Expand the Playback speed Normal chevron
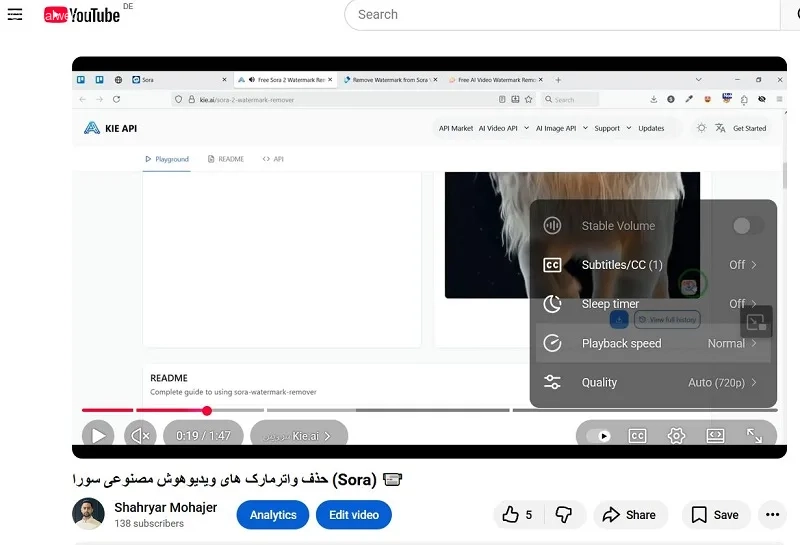800x545 pixels. click(x=754, y=343)
